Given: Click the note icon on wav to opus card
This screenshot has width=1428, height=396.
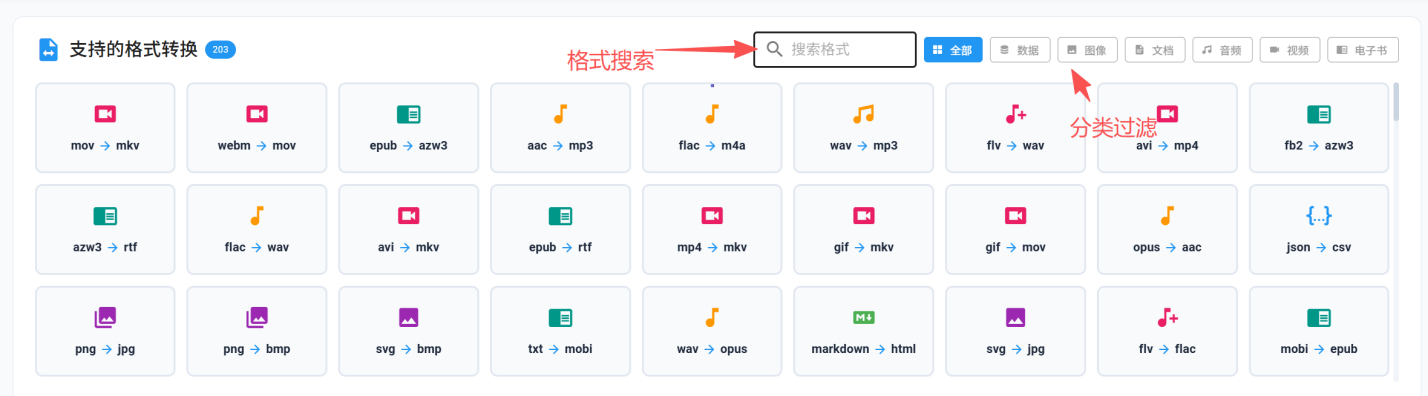Looking at the screenshot, I should pos(712,318).
